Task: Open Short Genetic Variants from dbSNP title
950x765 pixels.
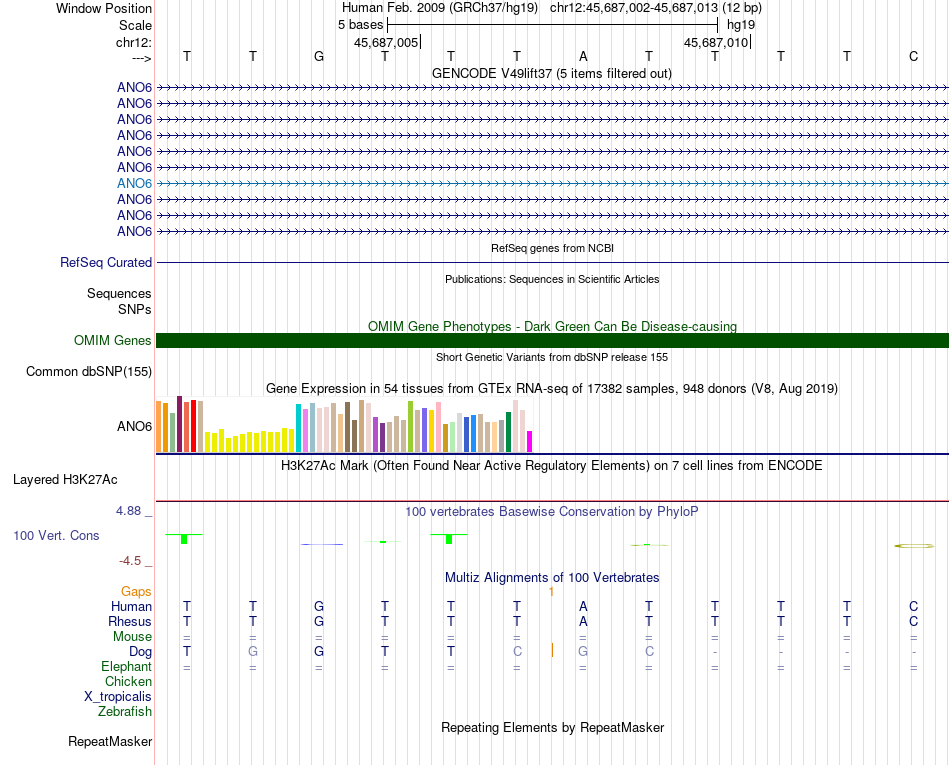Action: click(552, 357)
